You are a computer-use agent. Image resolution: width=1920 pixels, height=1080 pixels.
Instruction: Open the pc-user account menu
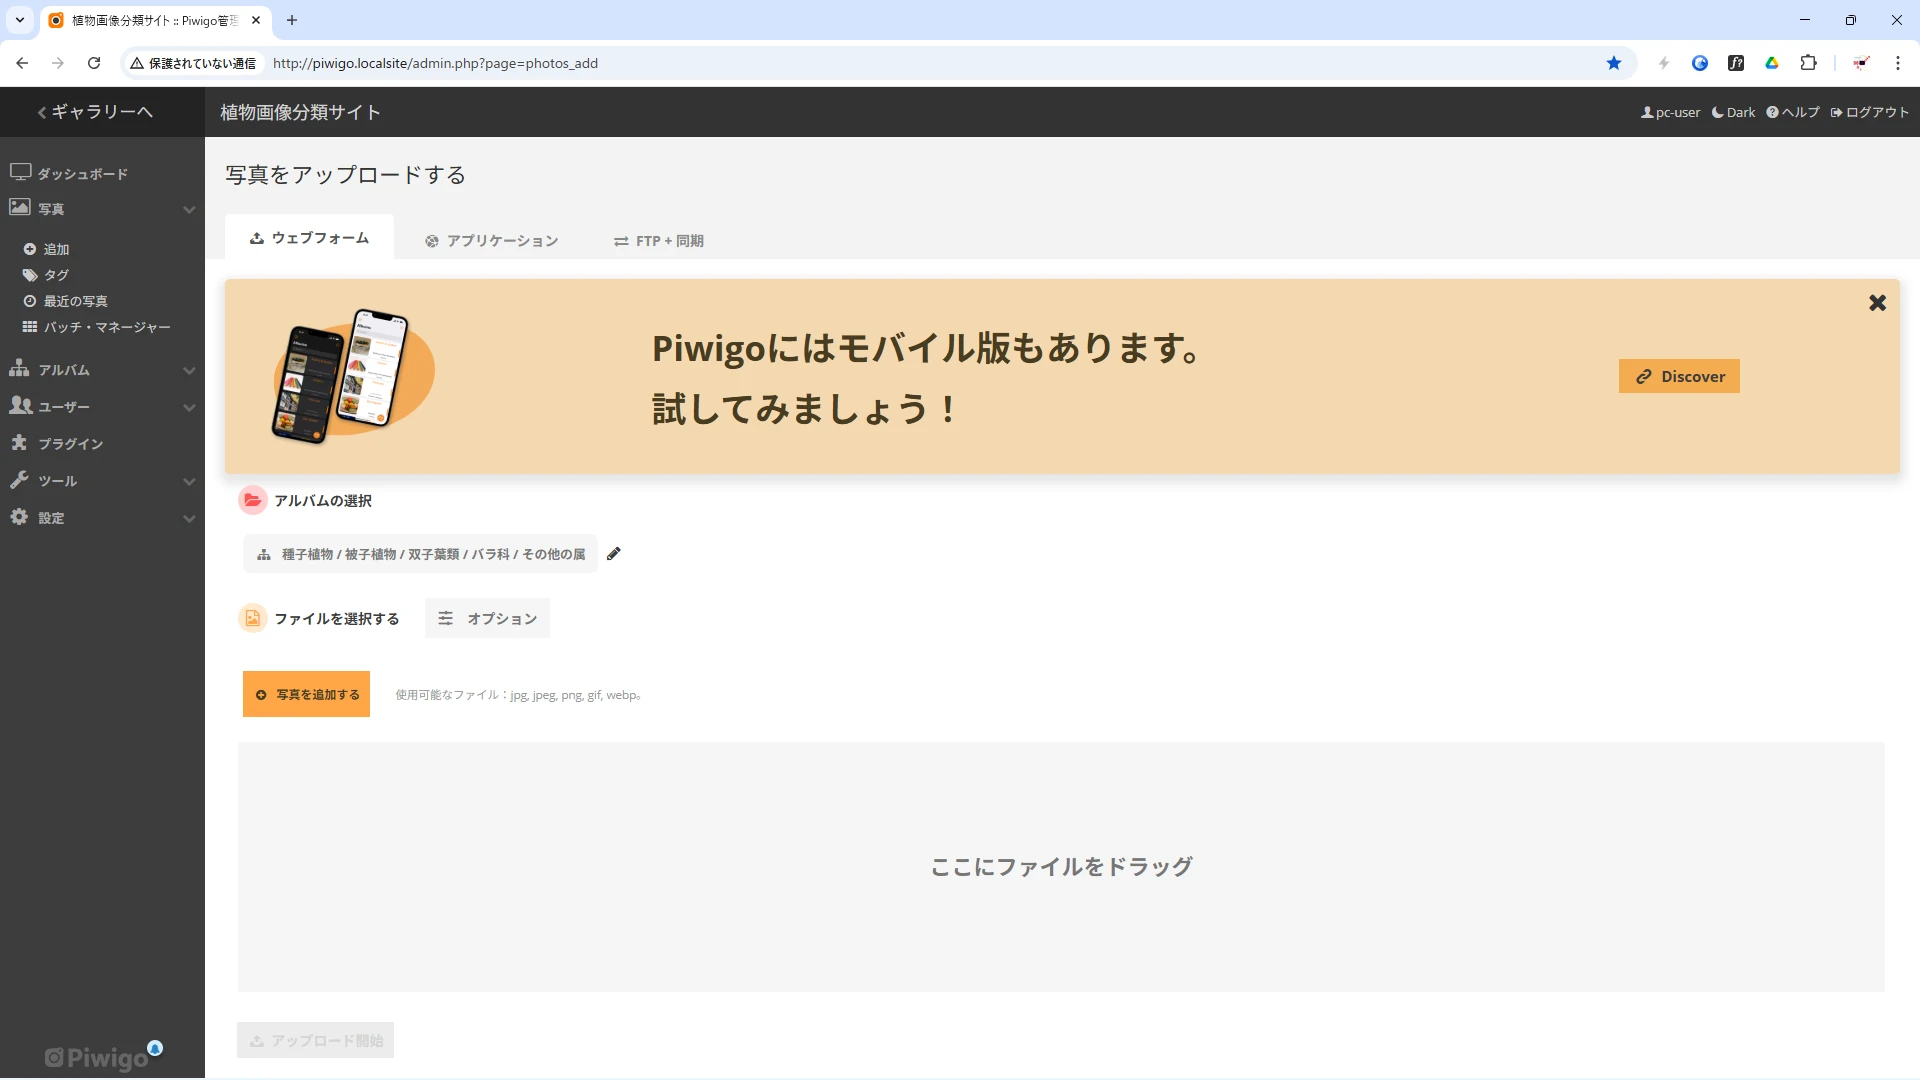1669,112
